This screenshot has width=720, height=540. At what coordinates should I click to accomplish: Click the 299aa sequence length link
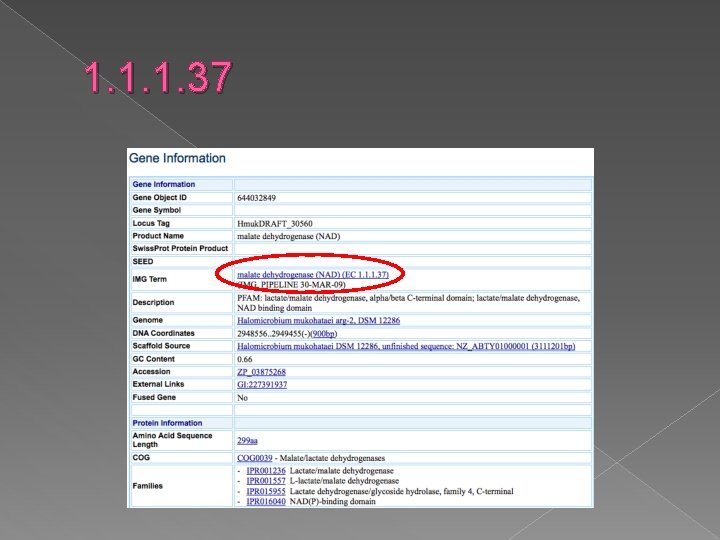247,440
